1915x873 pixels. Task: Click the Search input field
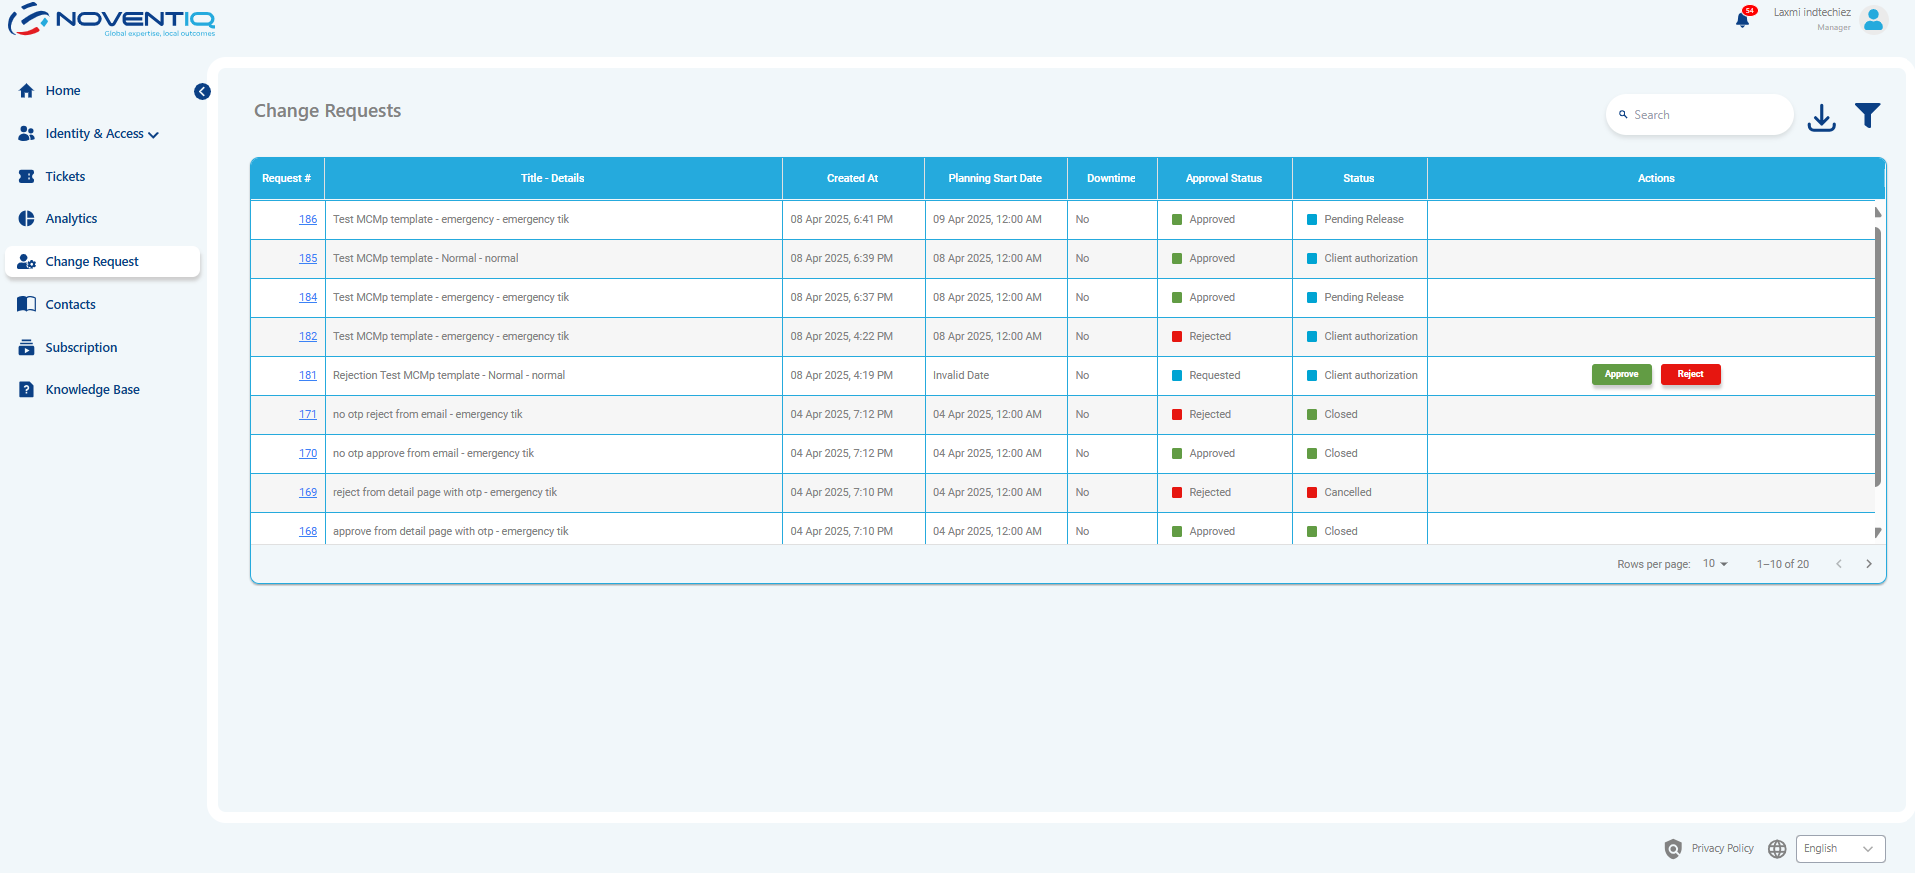(1705, 115)
